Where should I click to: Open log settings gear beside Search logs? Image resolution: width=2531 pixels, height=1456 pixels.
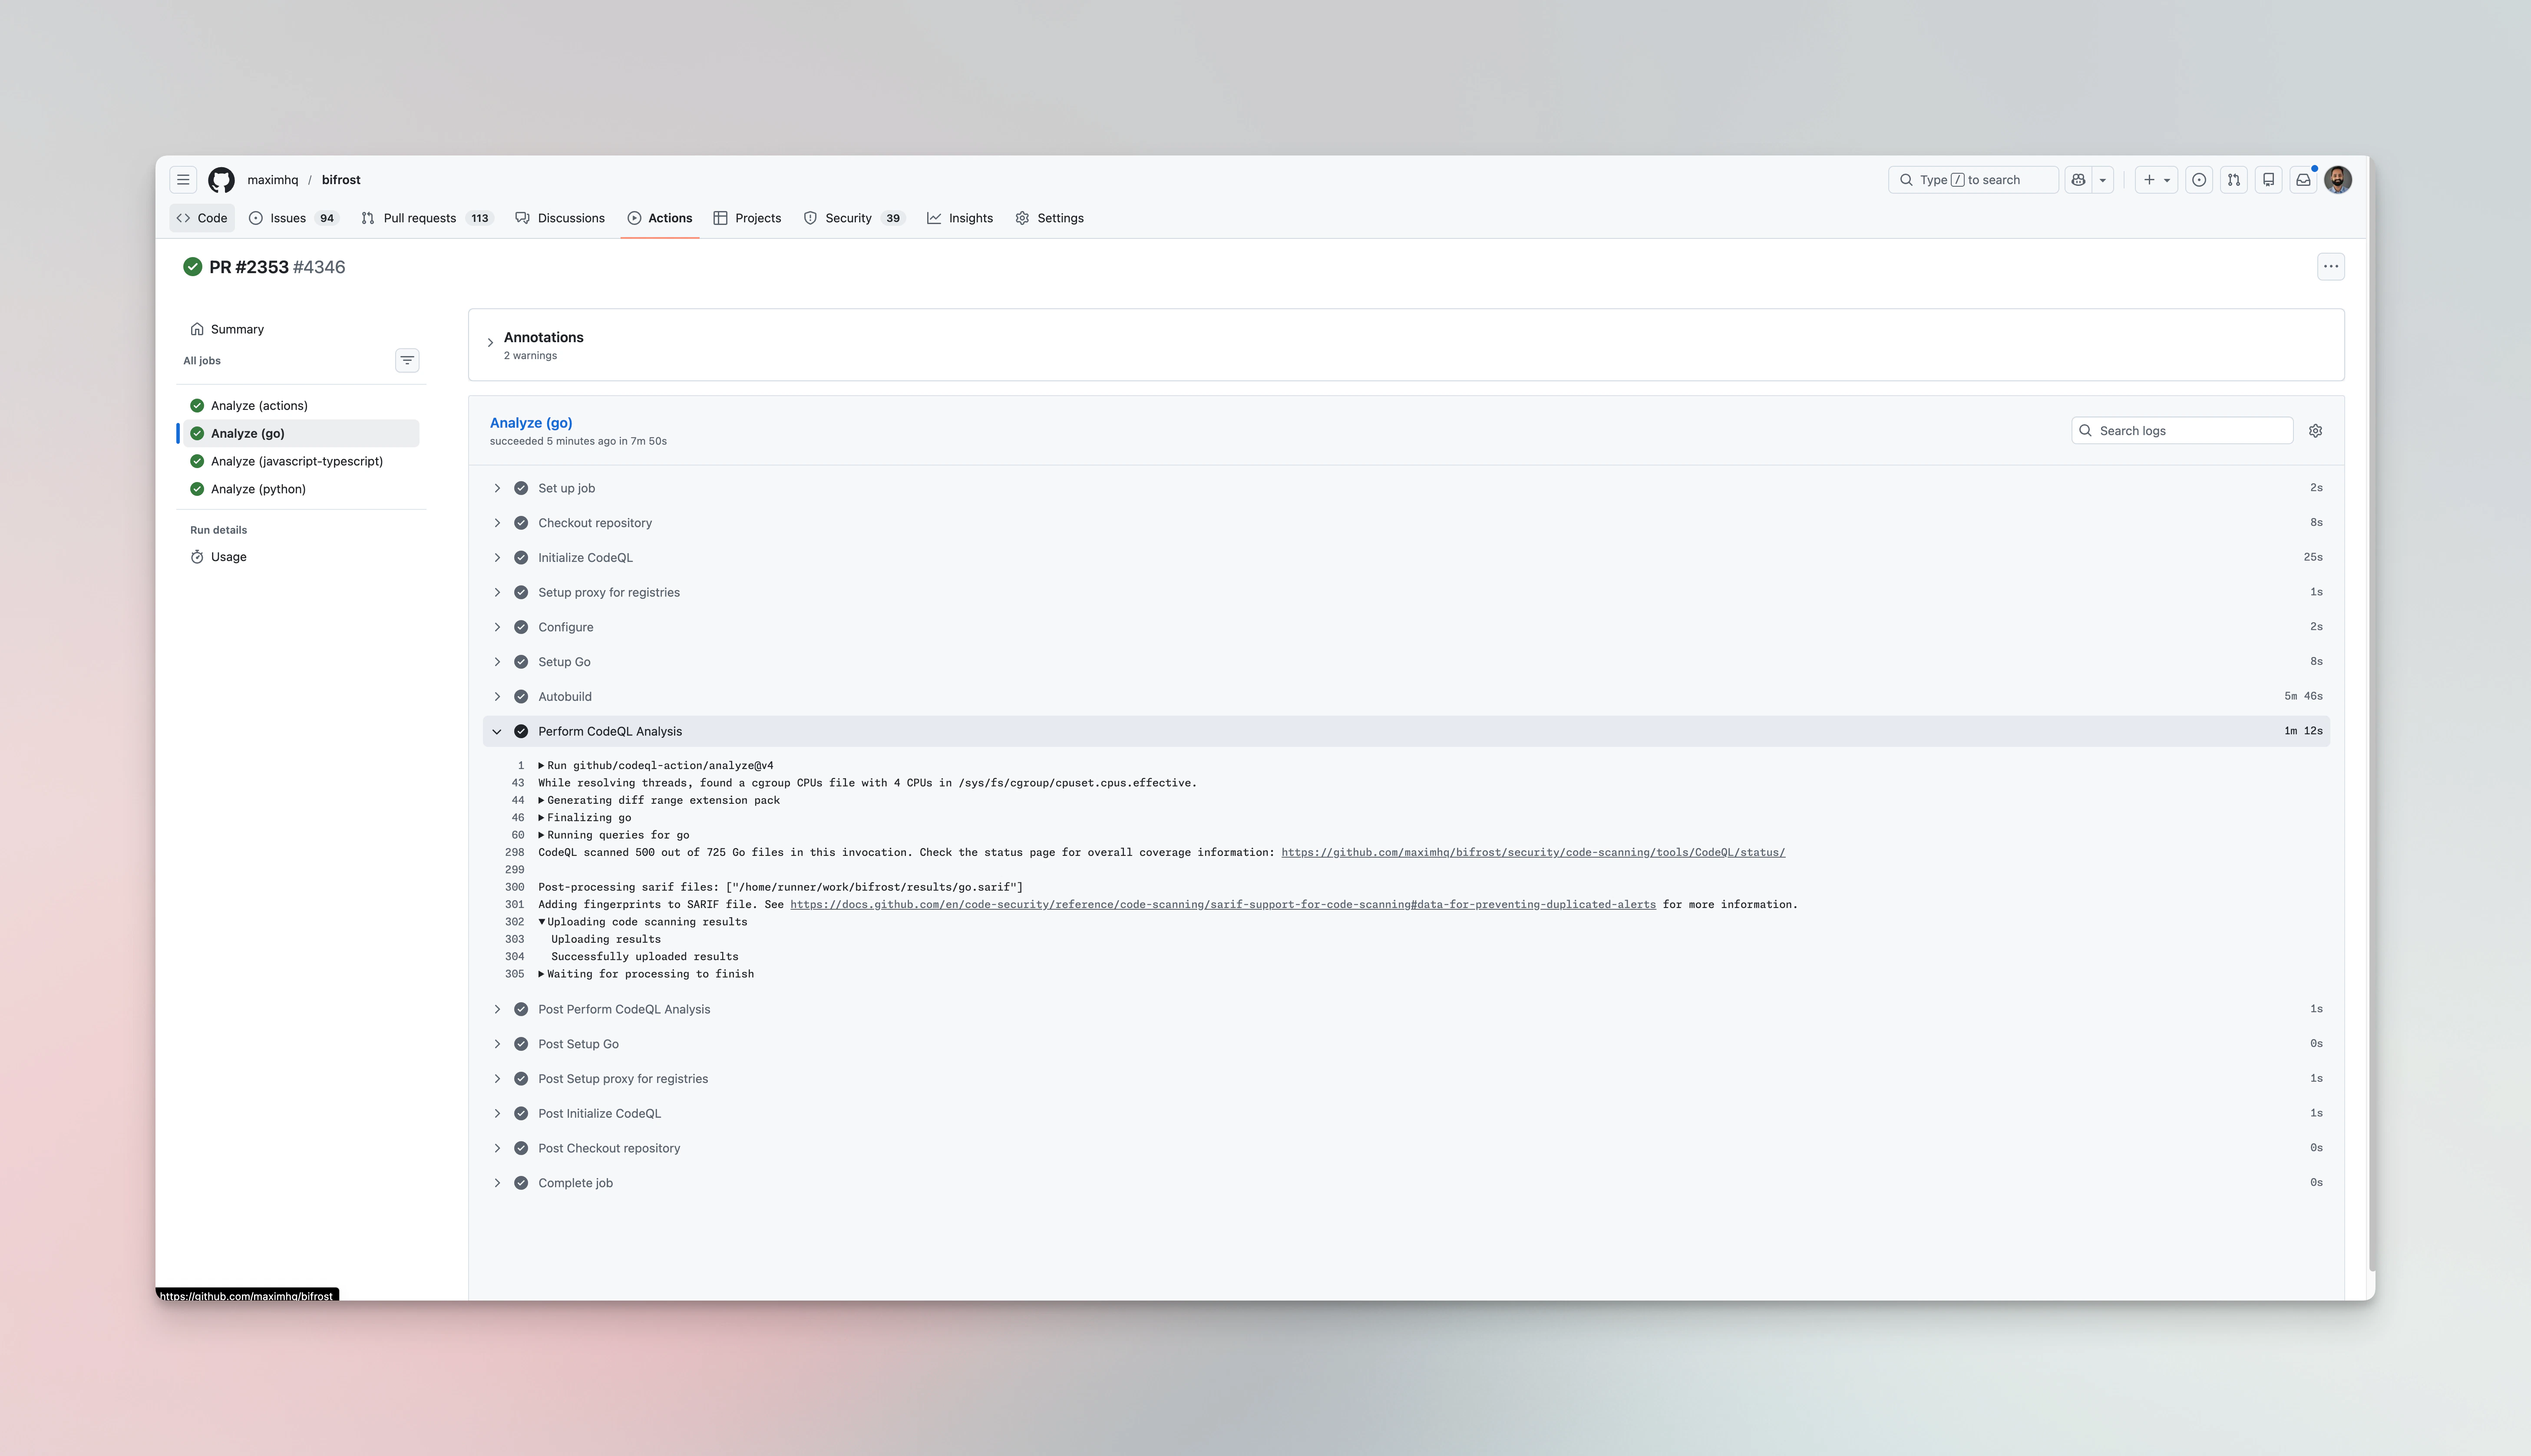pos(2315,430)
